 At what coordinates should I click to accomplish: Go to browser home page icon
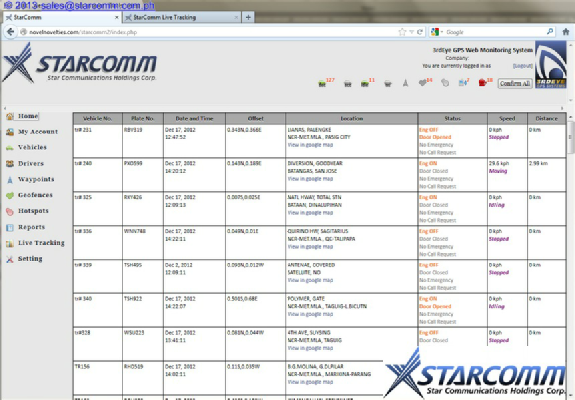(565, 32)
